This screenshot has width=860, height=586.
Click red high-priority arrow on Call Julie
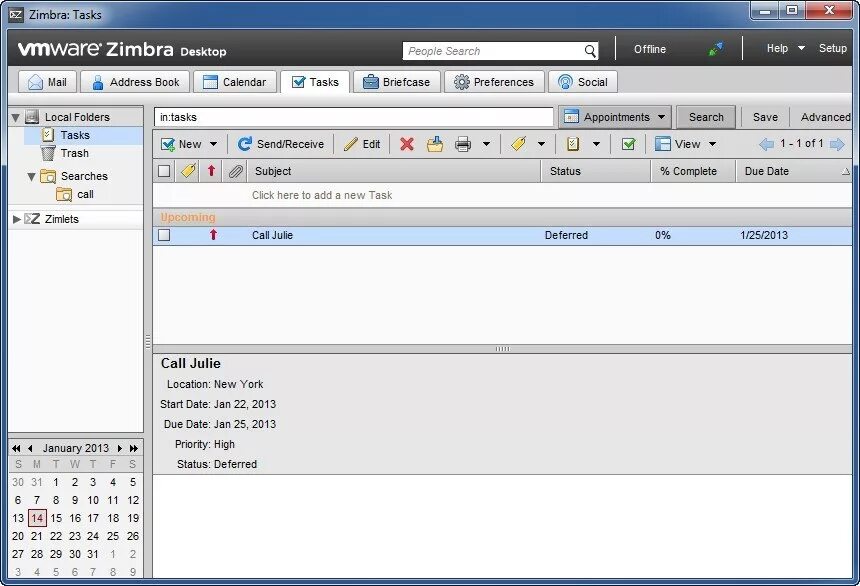tap(213, 235)
